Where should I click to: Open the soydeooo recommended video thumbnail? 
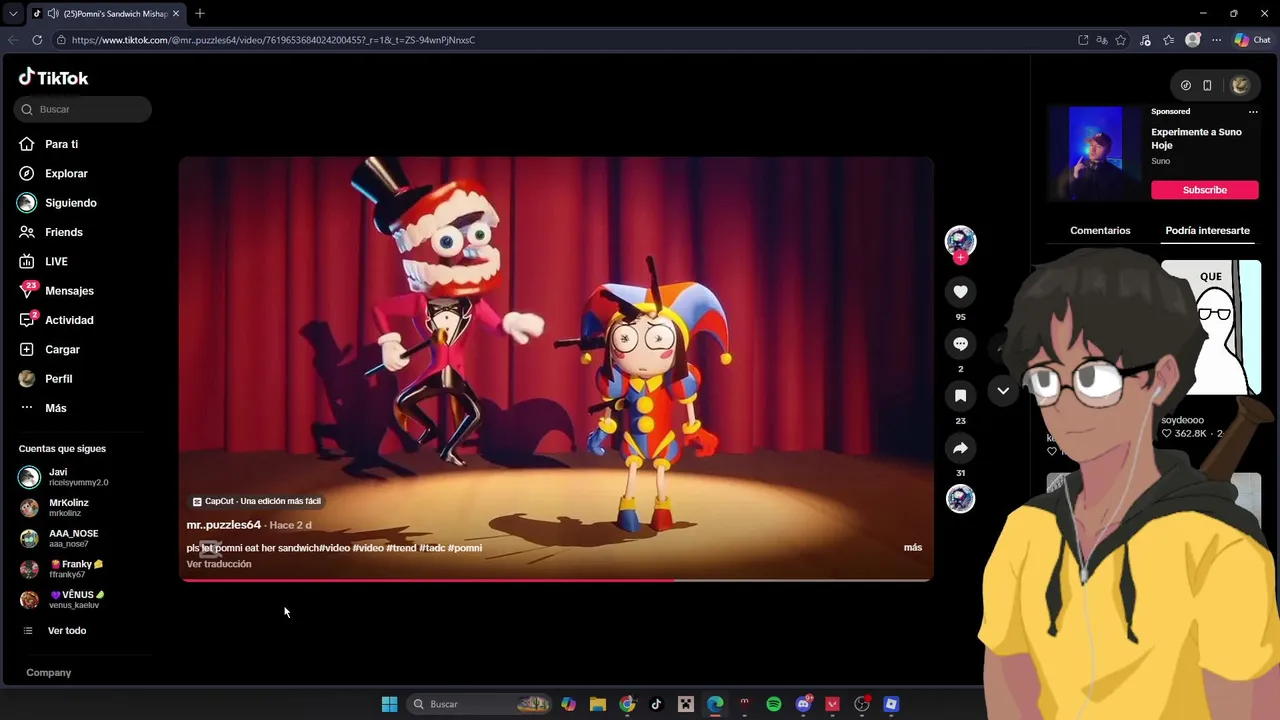pyautogui.click(x=1211, y=328)
